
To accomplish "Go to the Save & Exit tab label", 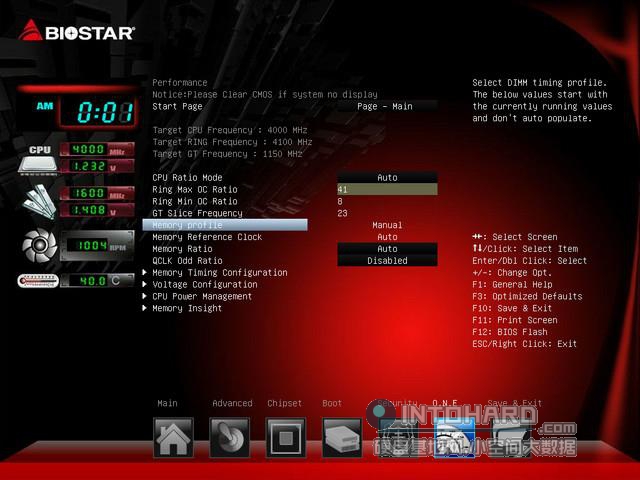I will 514,403.
